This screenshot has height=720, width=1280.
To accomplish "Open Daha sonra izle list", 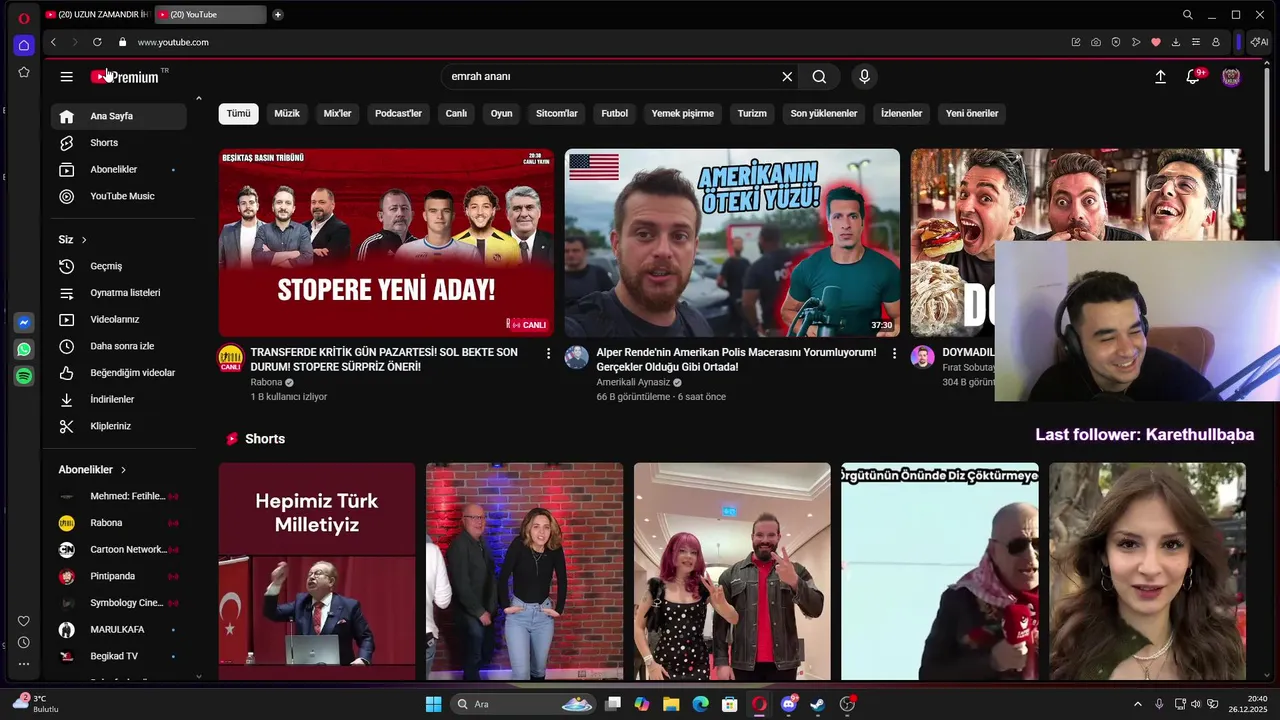I will [x=119, y=346].
